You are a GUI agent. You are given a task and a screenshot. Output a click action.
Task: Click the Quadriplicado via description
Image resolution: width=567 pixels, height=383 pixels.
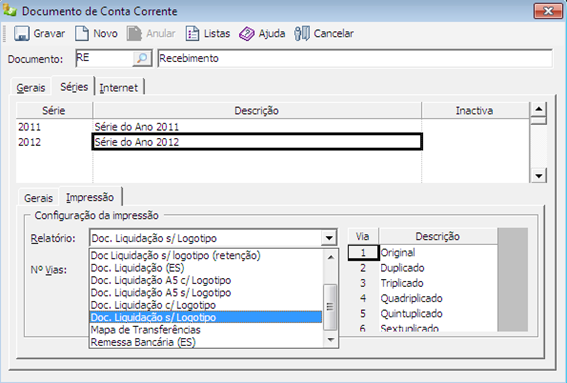(x=438, y=298)
